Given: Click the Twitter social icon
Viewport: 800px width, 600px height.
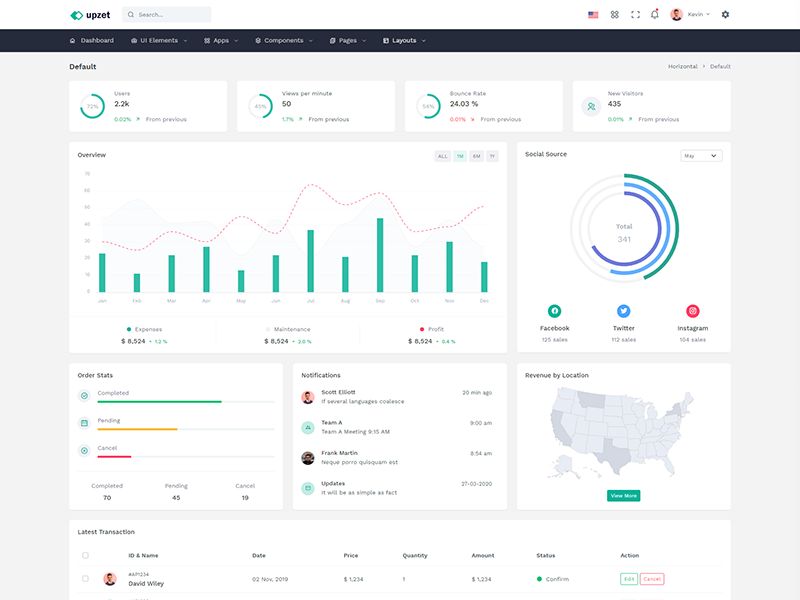Looking at the screenshot, I should [623, 311].
